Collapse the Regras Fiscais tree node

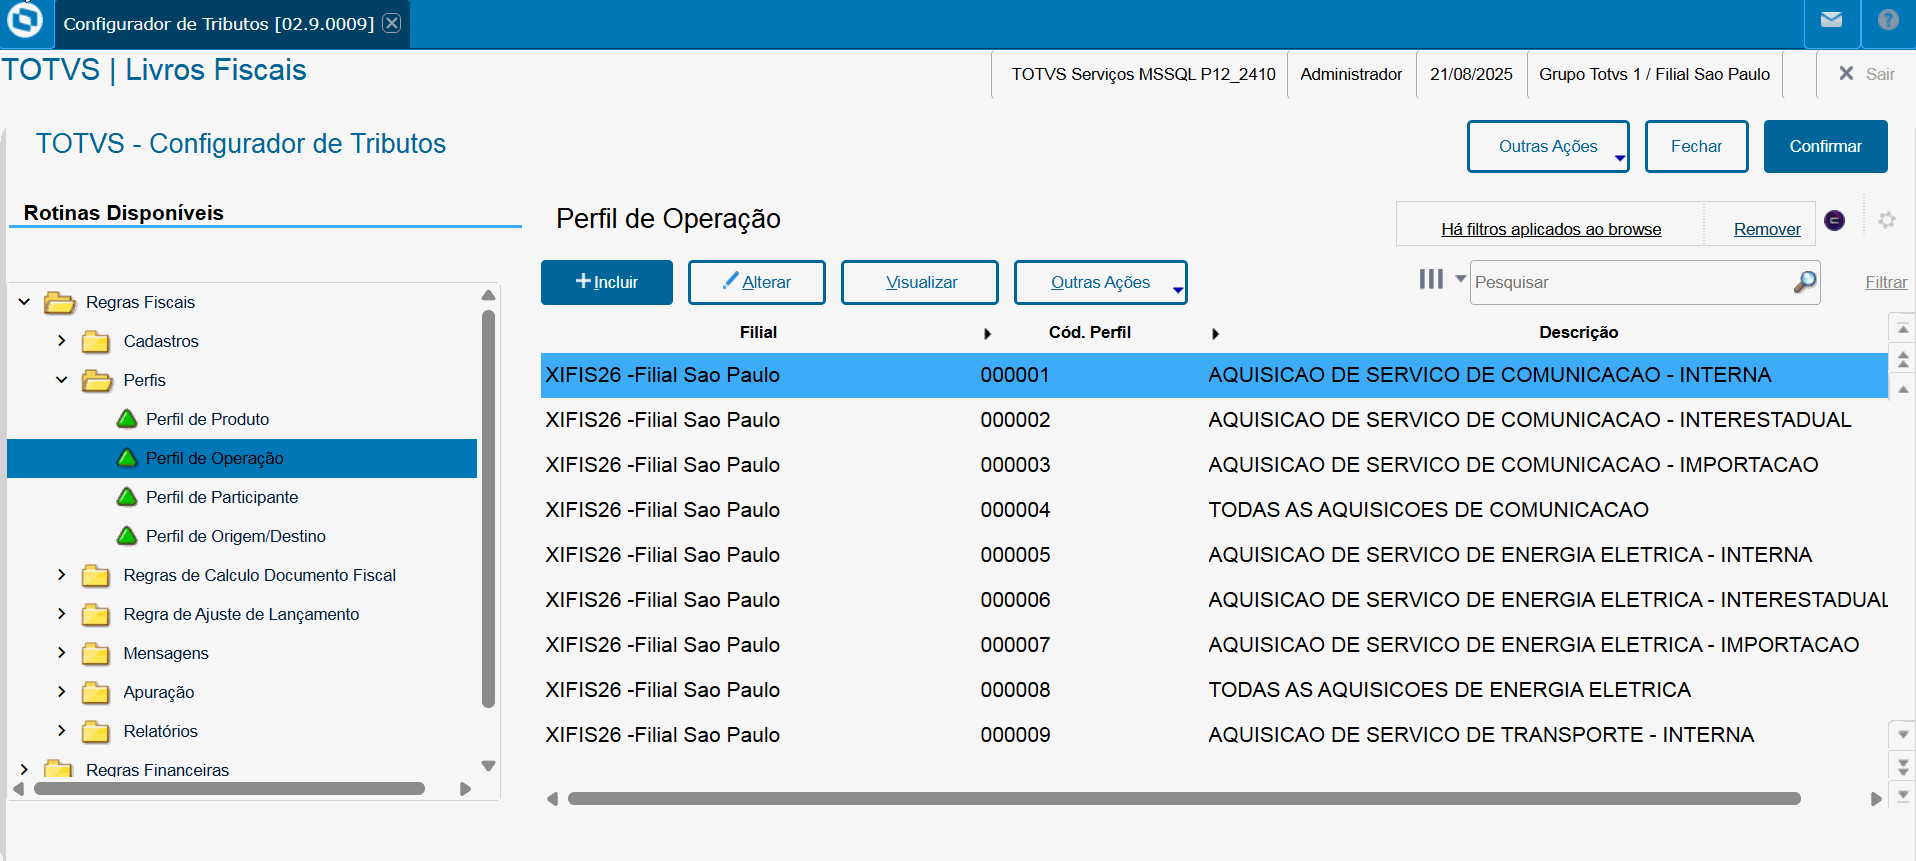coord(24,302)
